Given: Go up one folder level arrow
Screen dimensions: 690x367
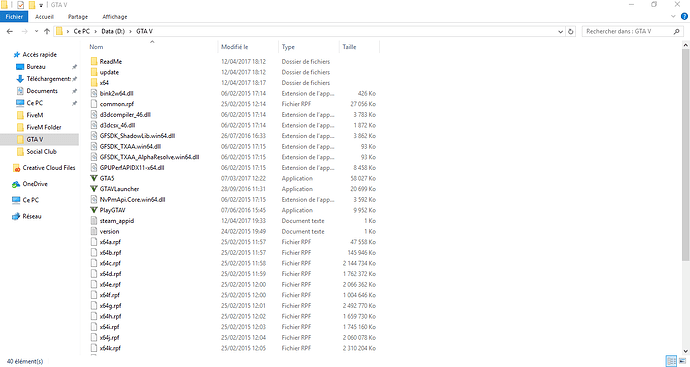Looking at the screenshot, I should 47,31.
